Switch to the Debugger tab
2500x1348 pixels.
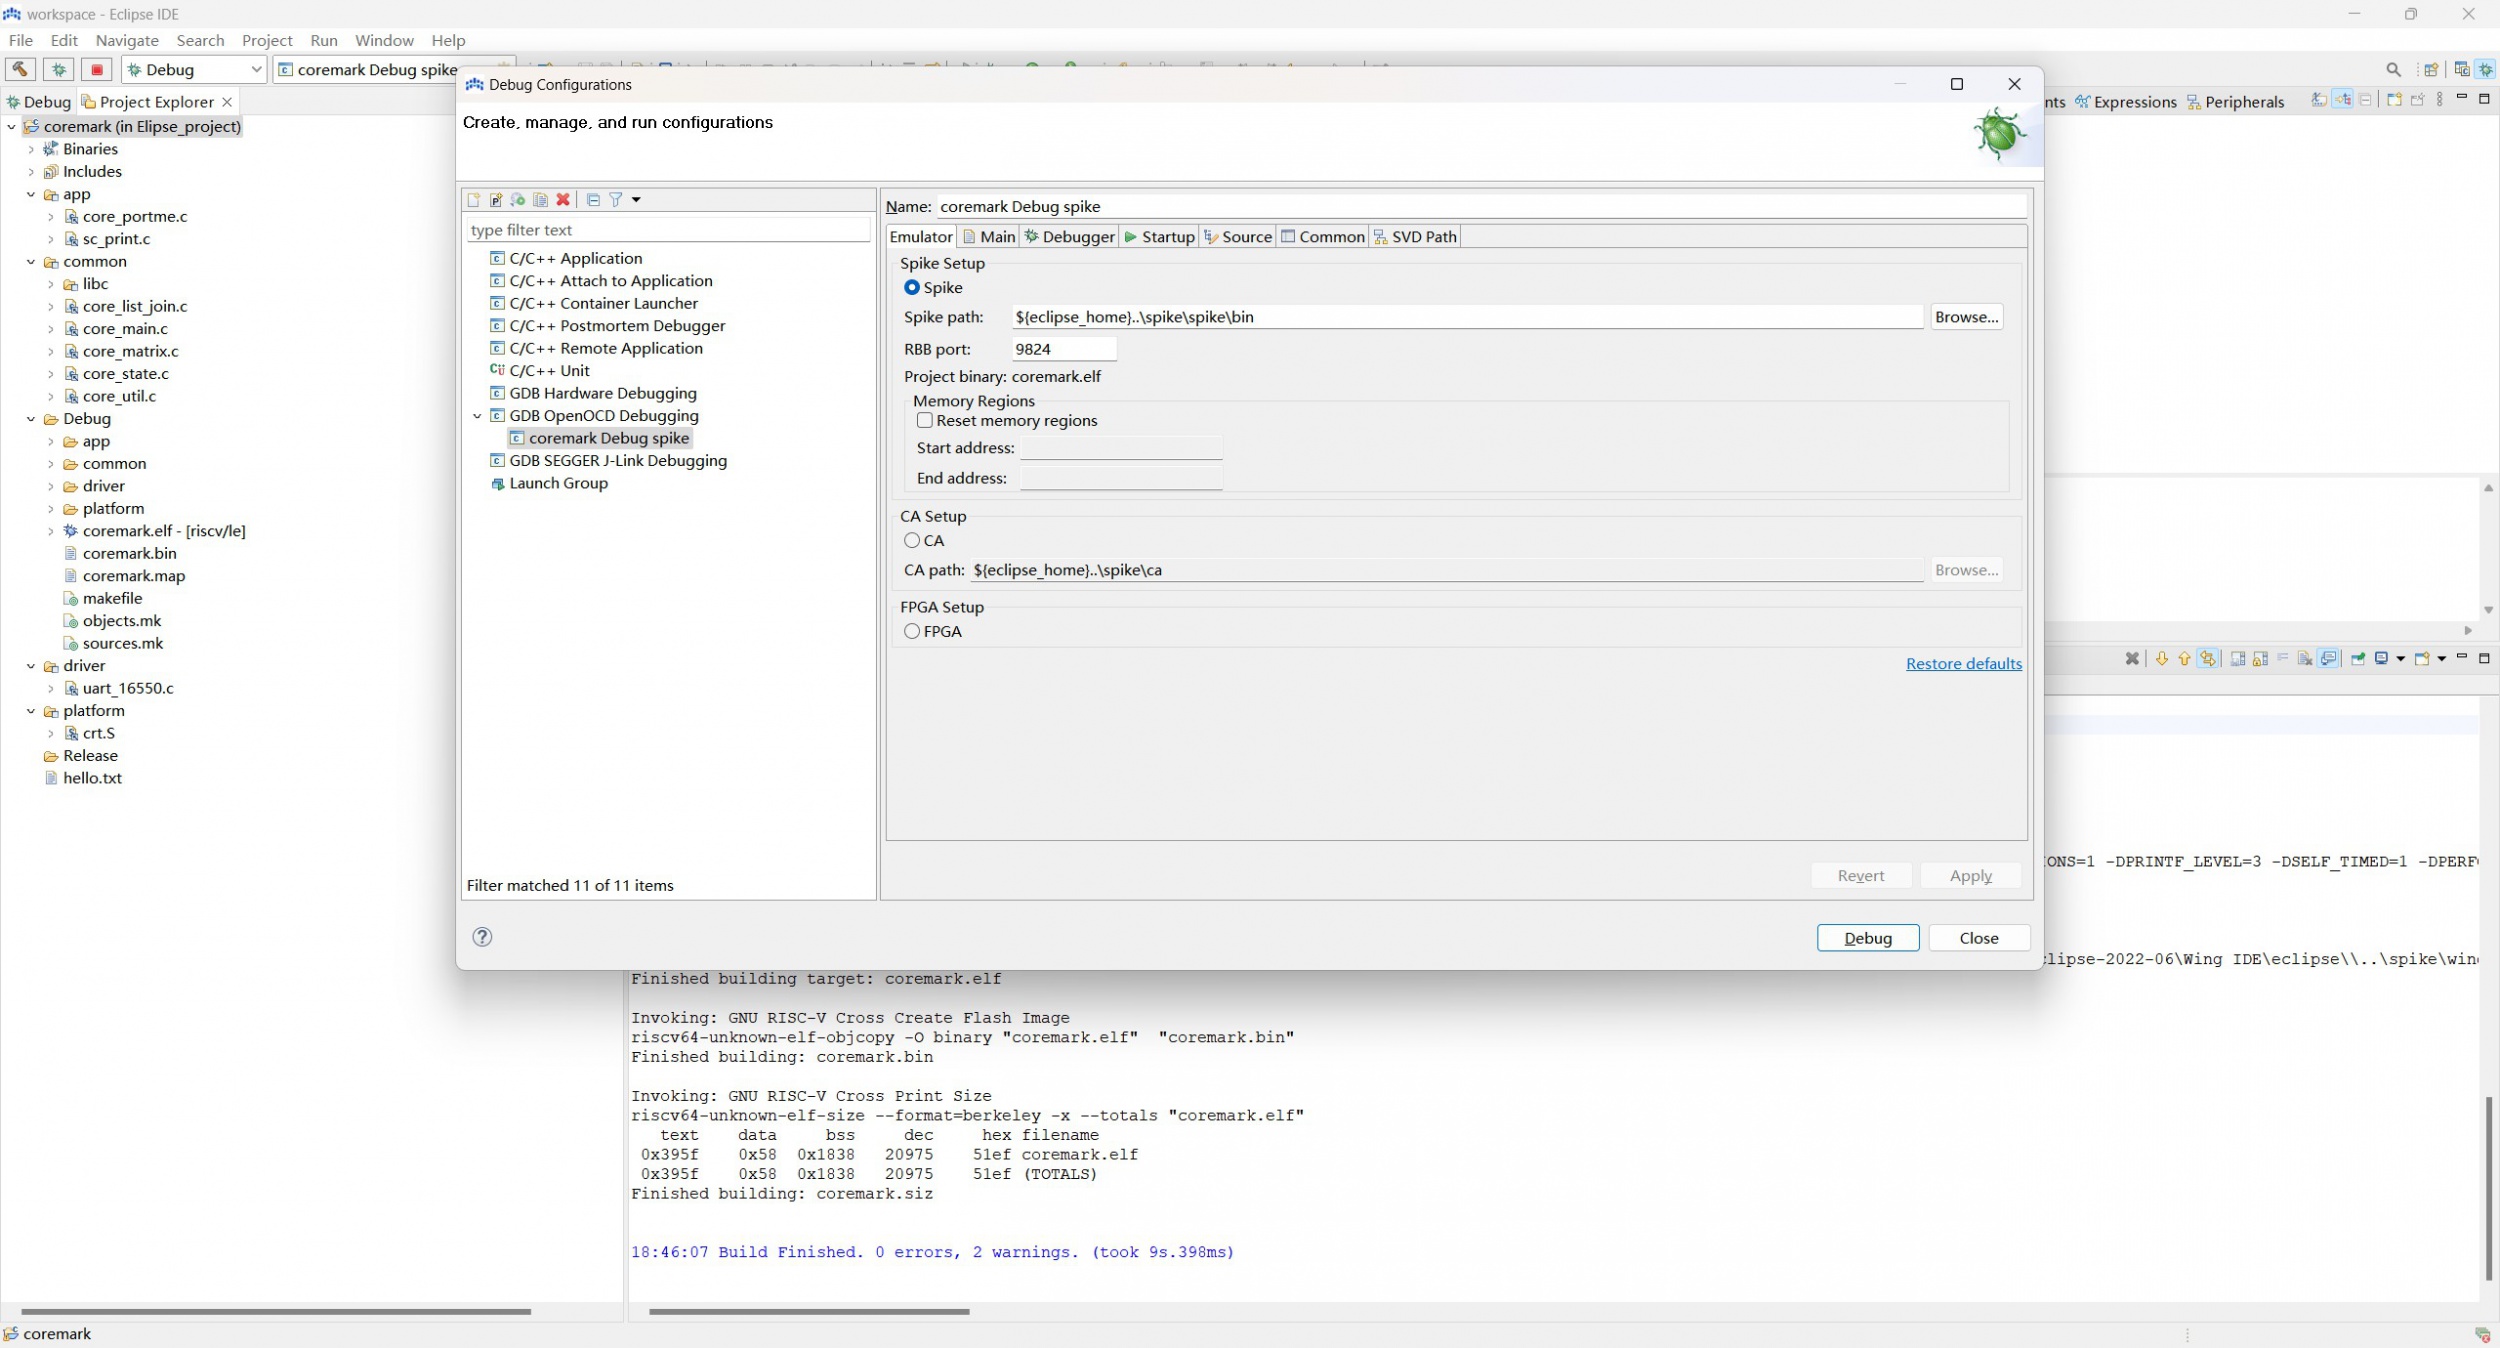tap(1069, 237)
